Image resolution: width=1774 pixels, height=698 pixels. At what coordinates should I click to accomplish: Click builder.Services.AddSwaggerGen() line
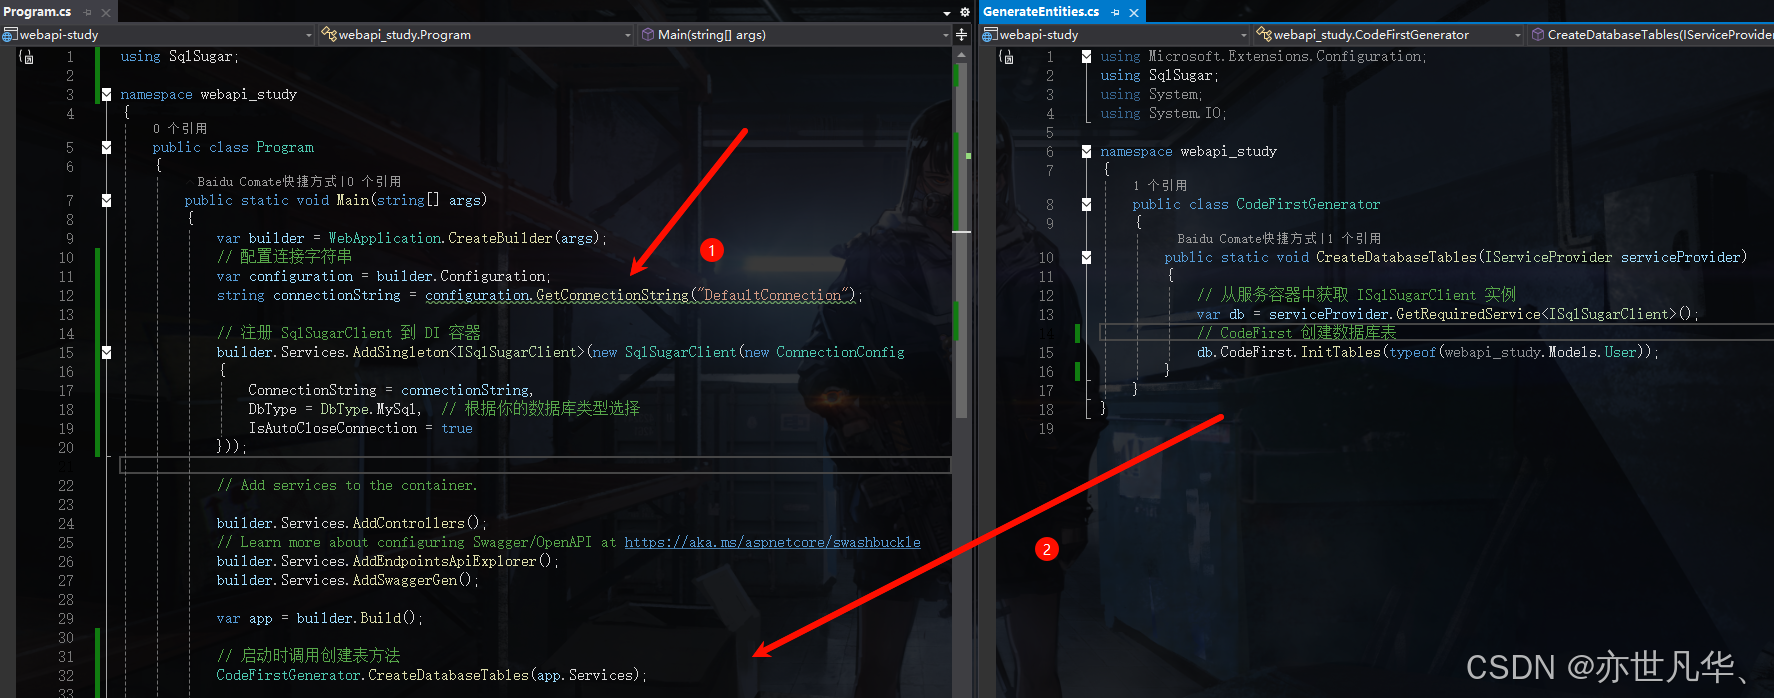[x=348, y=580]
